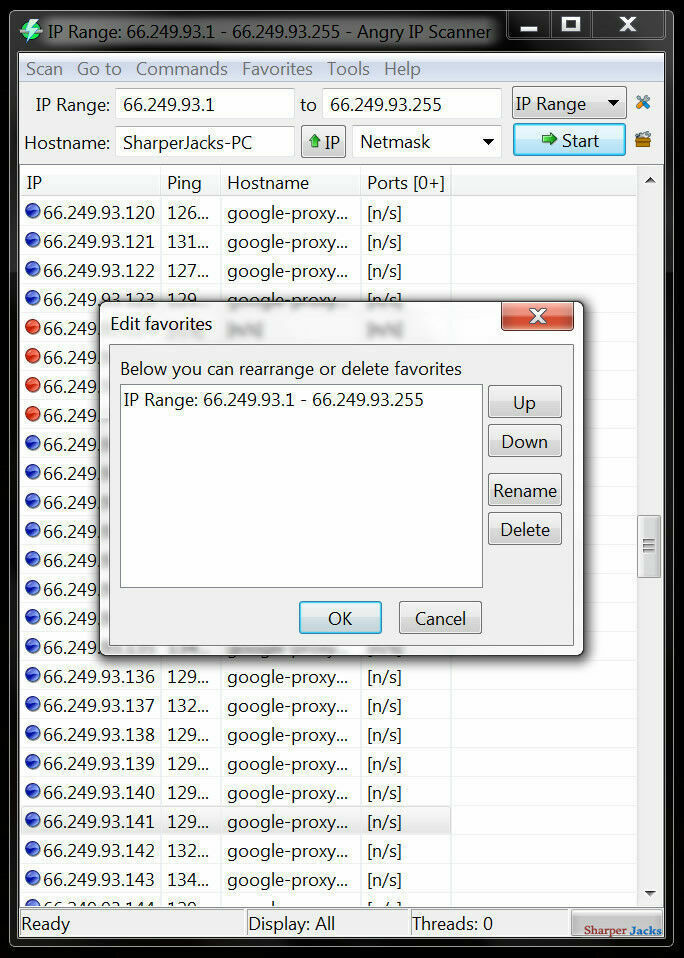Image resolution: width=684 pixels, height=958 pixels.
Task: Expand the IP Range feeder dropdown
Action: [569, 103]
